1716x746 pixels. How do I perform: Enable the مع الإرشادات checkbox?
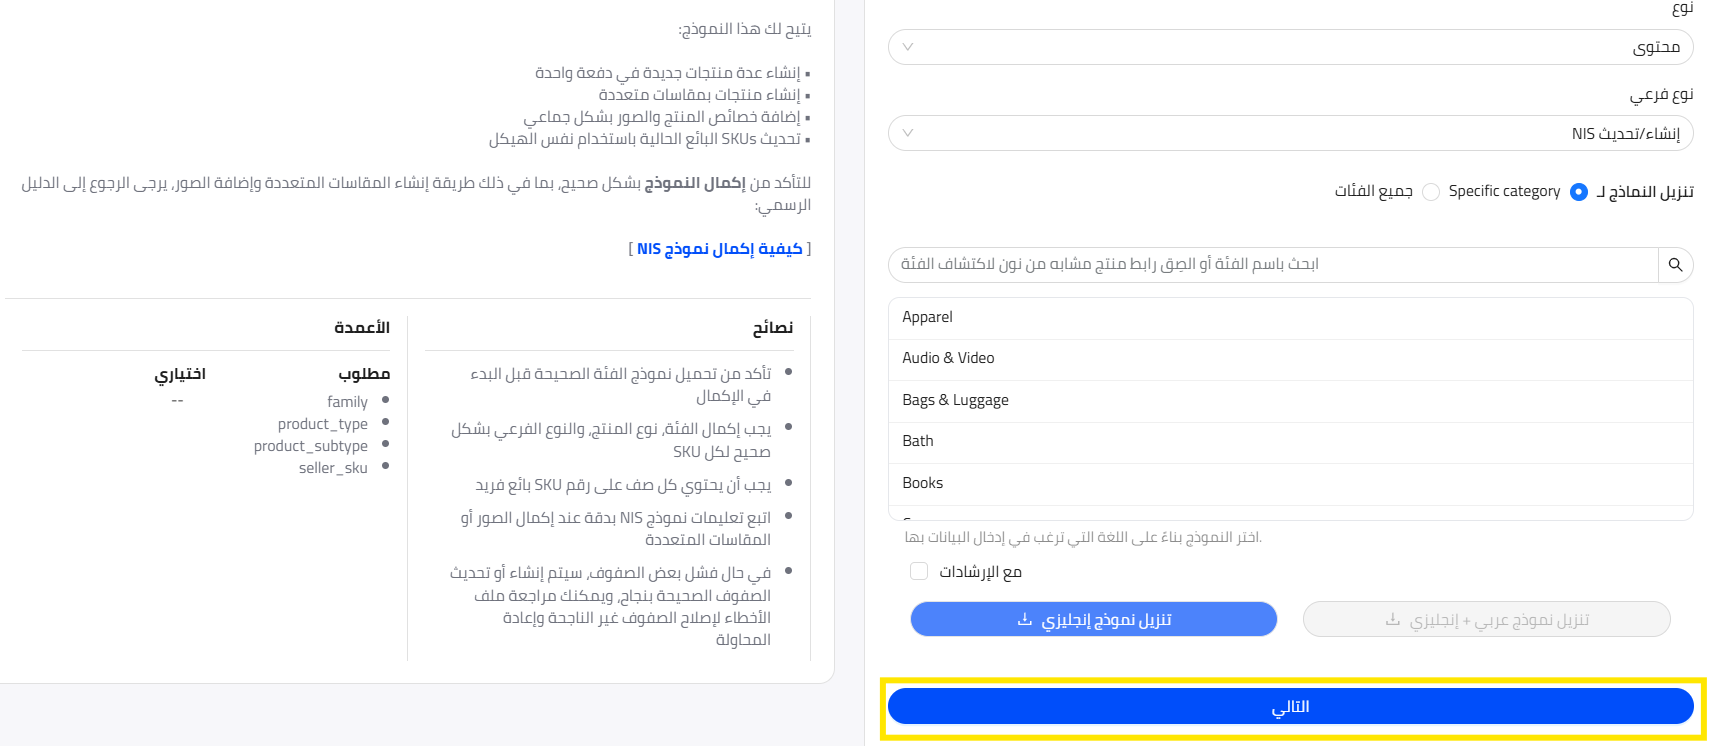[x=919, y=571]
